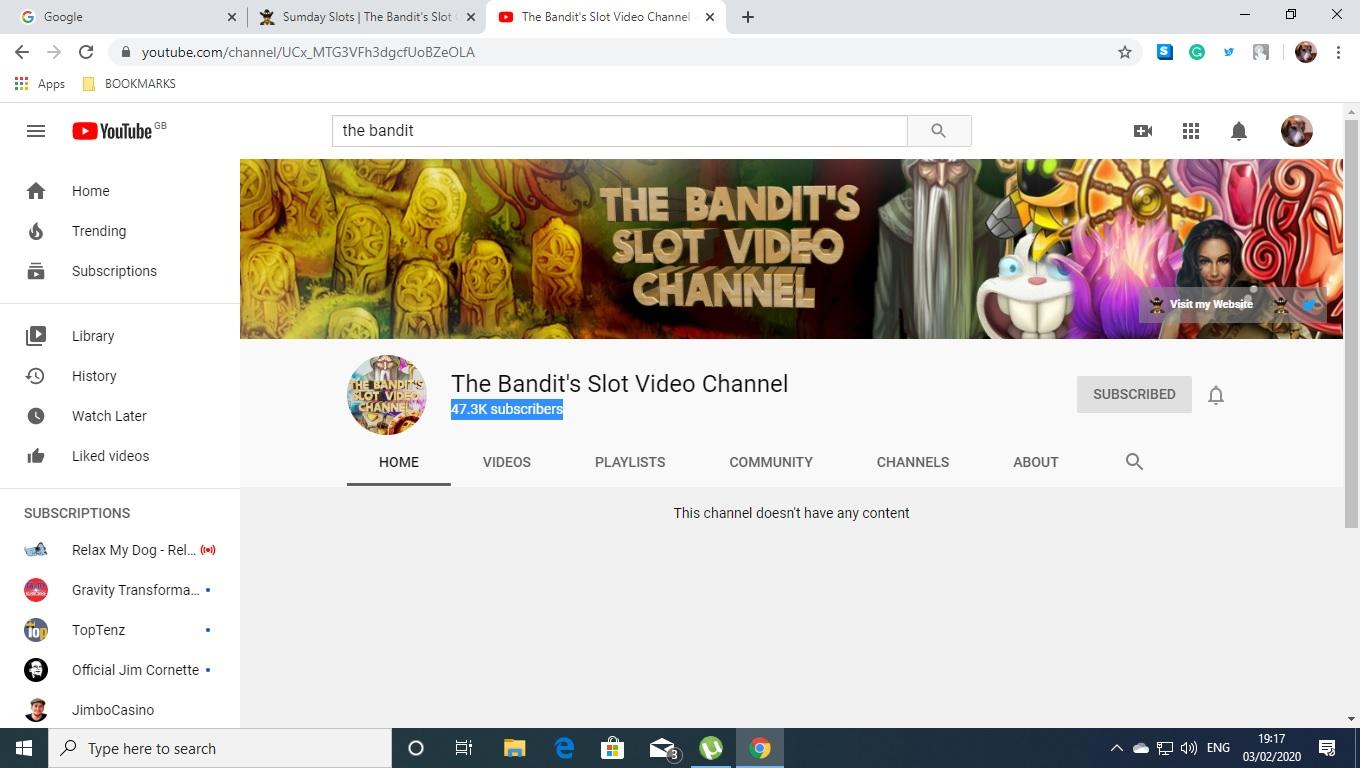Open Watch Later in the sidebar
The width and height of the screenshot is (1360, 768).
[120, 416]
